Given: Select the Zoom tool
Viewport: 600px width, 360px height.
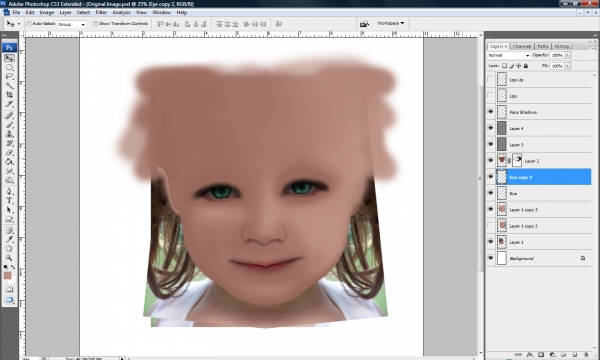Looking at the screenshot, I should coord(9,258).
